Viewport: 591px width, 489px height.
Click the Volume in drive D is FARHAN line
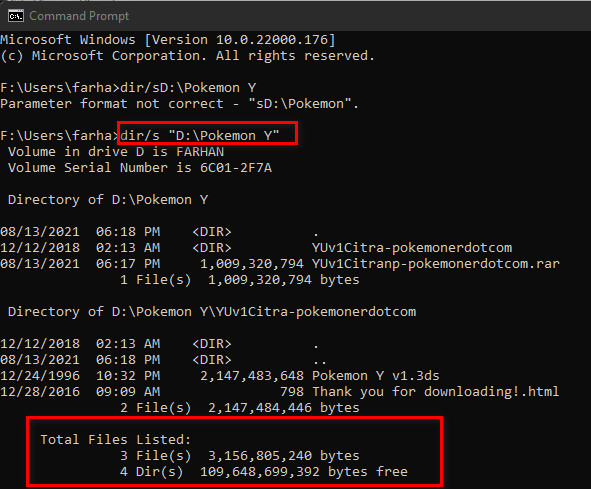[x=116, y=152]
